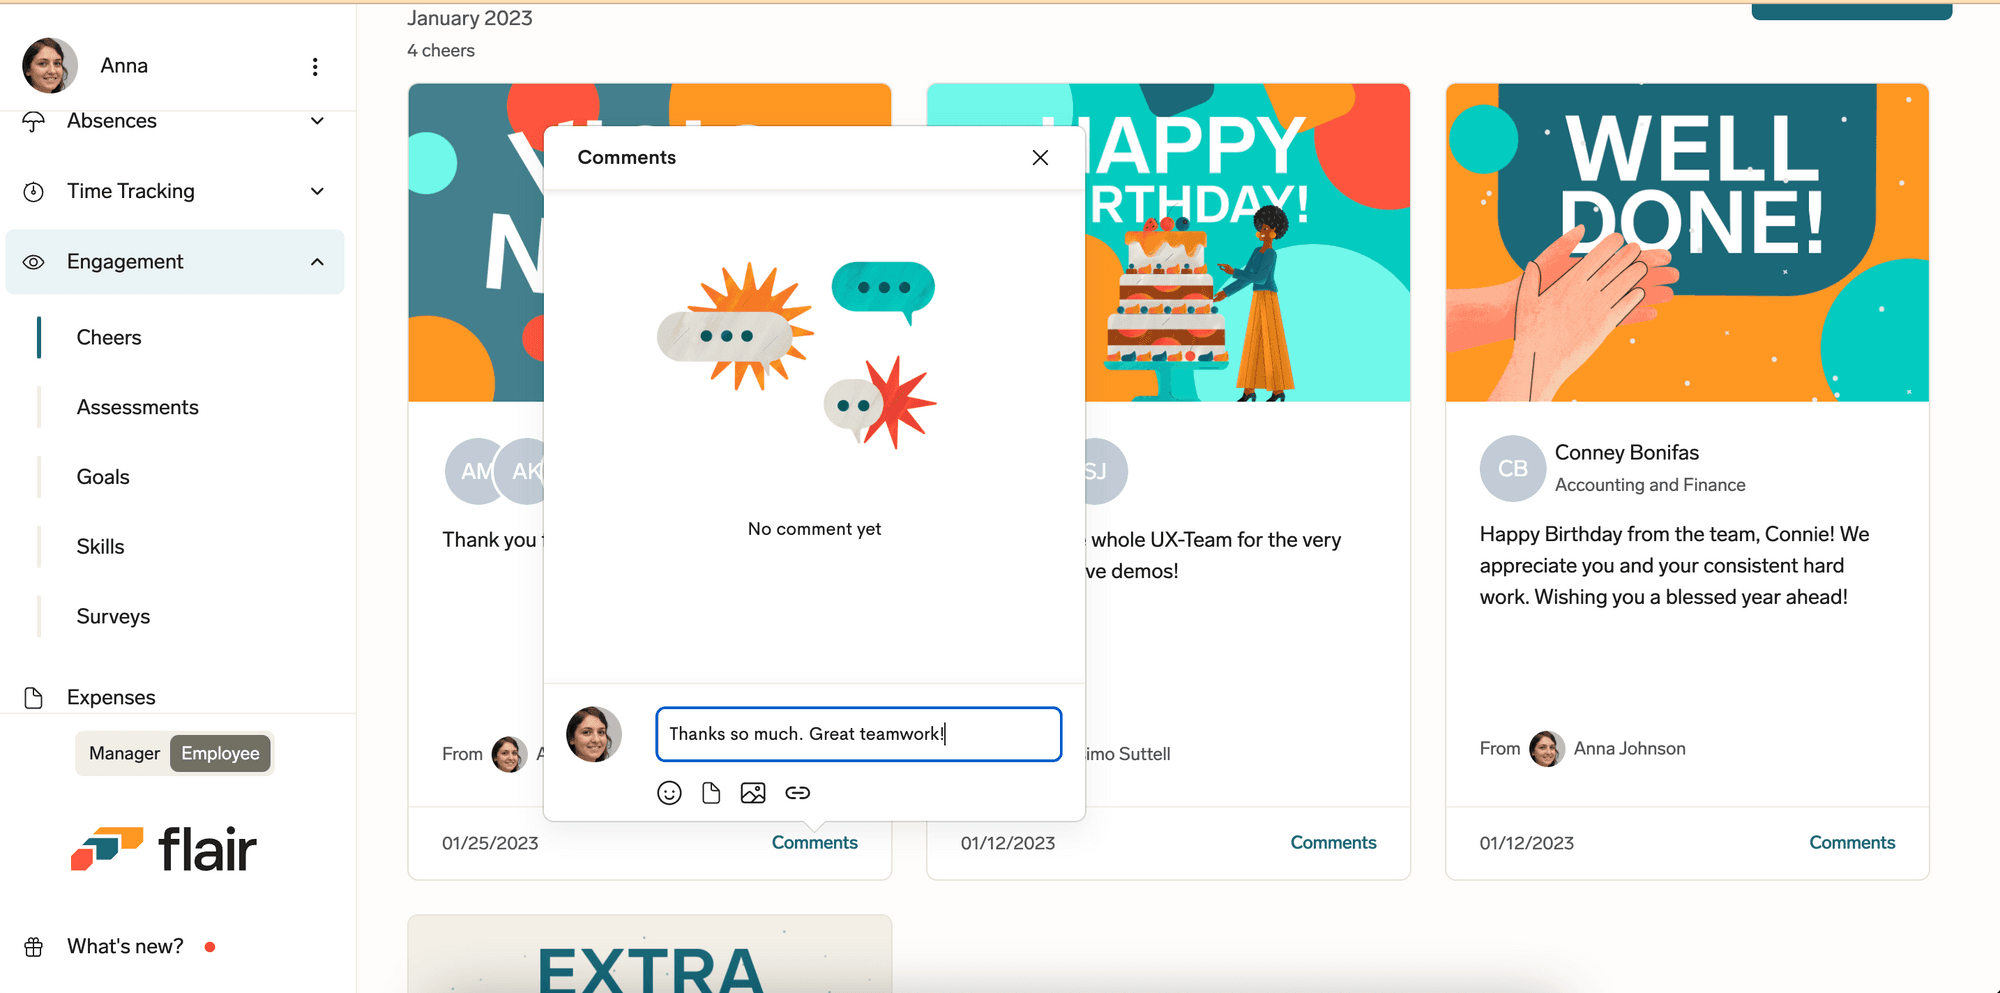Click the Expenses document icon
The image size is (2000, 993).
(x=34, y=697)
